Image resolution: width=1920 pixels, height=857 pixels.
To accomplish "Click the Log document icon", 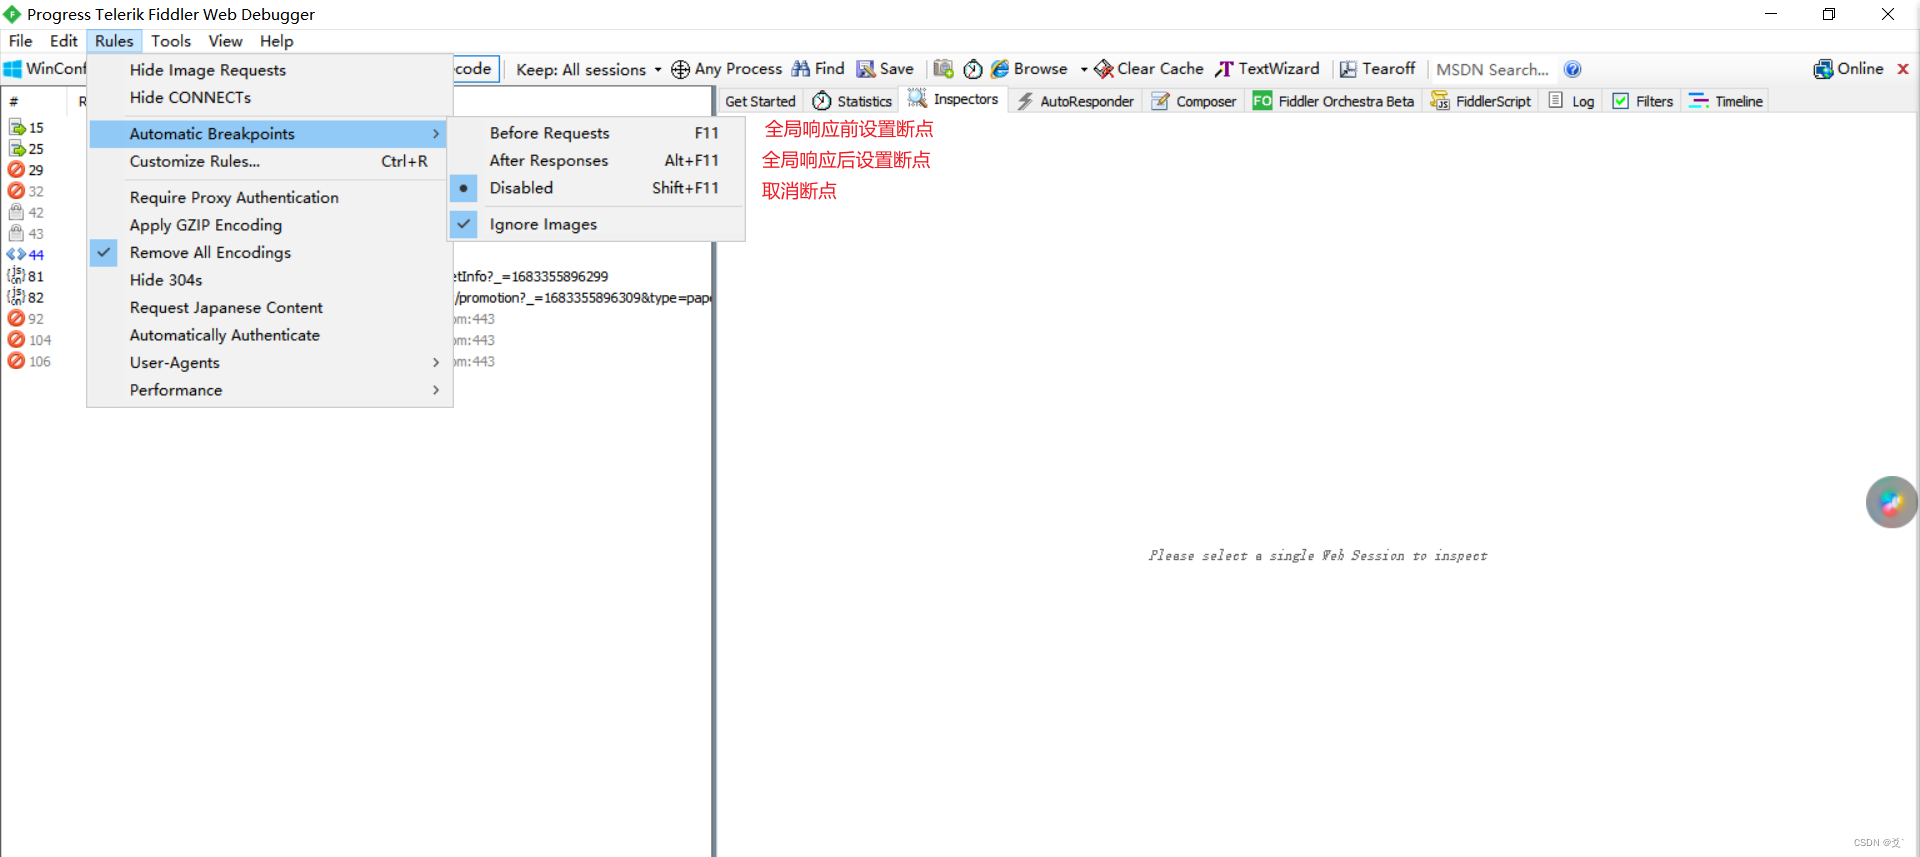I will [1556, 100].
